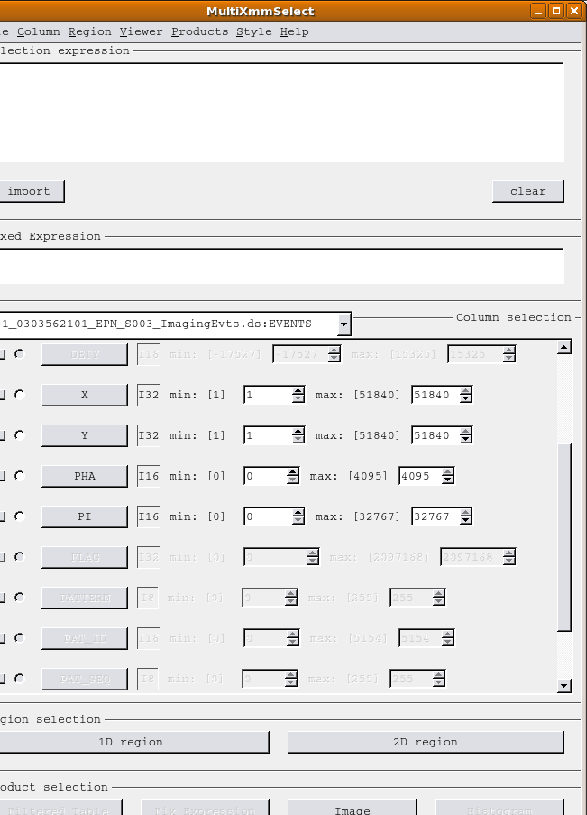Click the I32 type label in X row
This screenshot has height=815, width=587.
click(x=148, y=395)
